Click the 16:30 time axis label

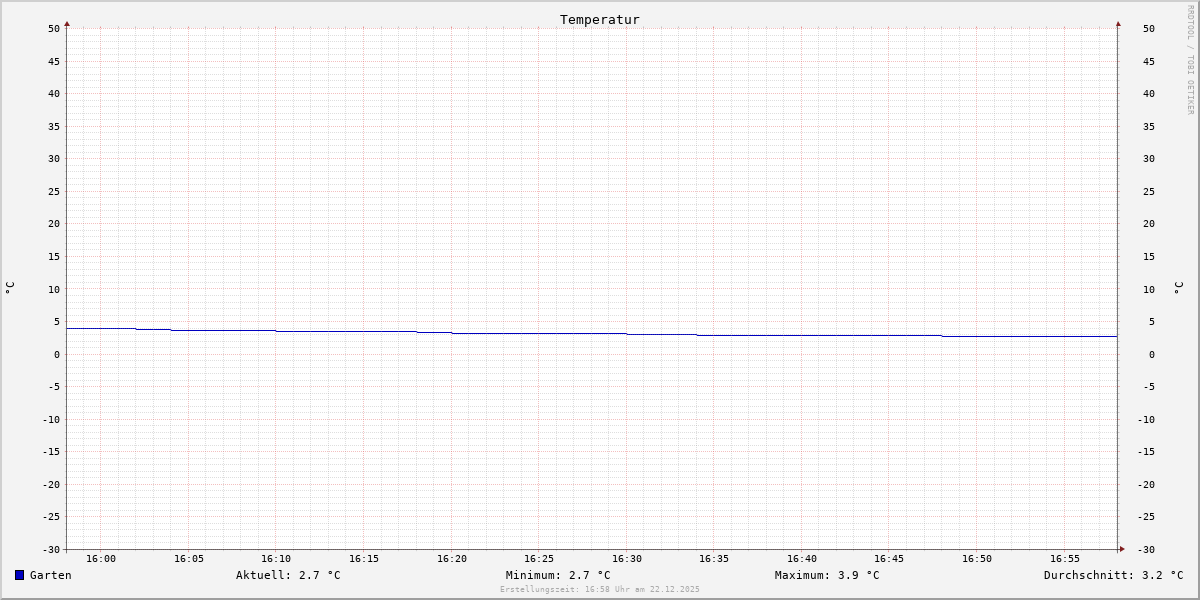(627, 559)
